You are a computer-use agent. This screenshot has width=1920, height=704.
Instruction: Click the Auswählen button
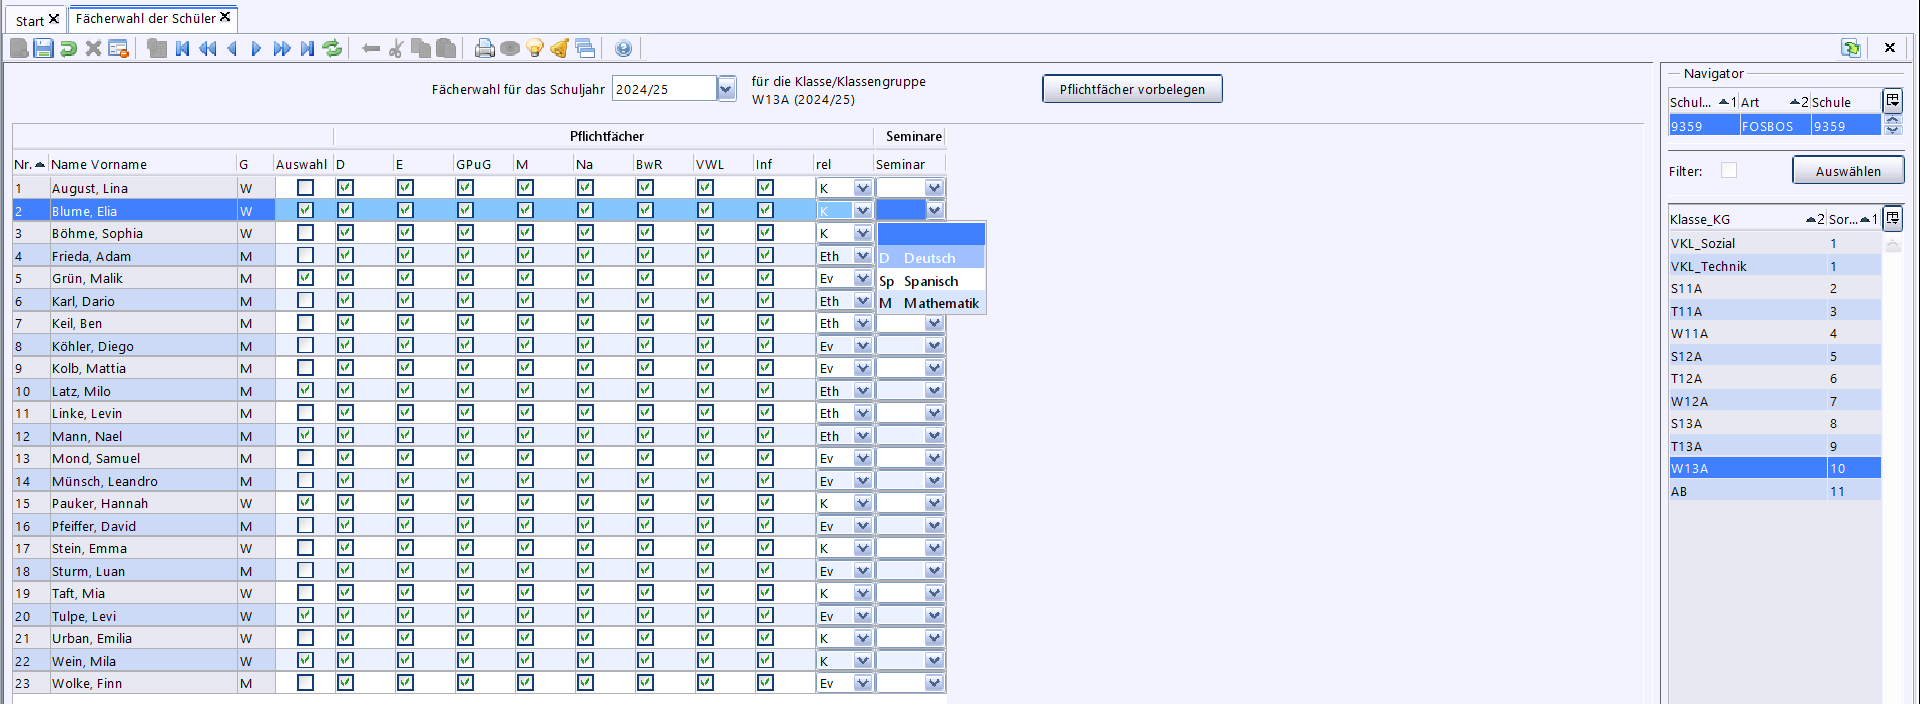(x=1848, y=171)
